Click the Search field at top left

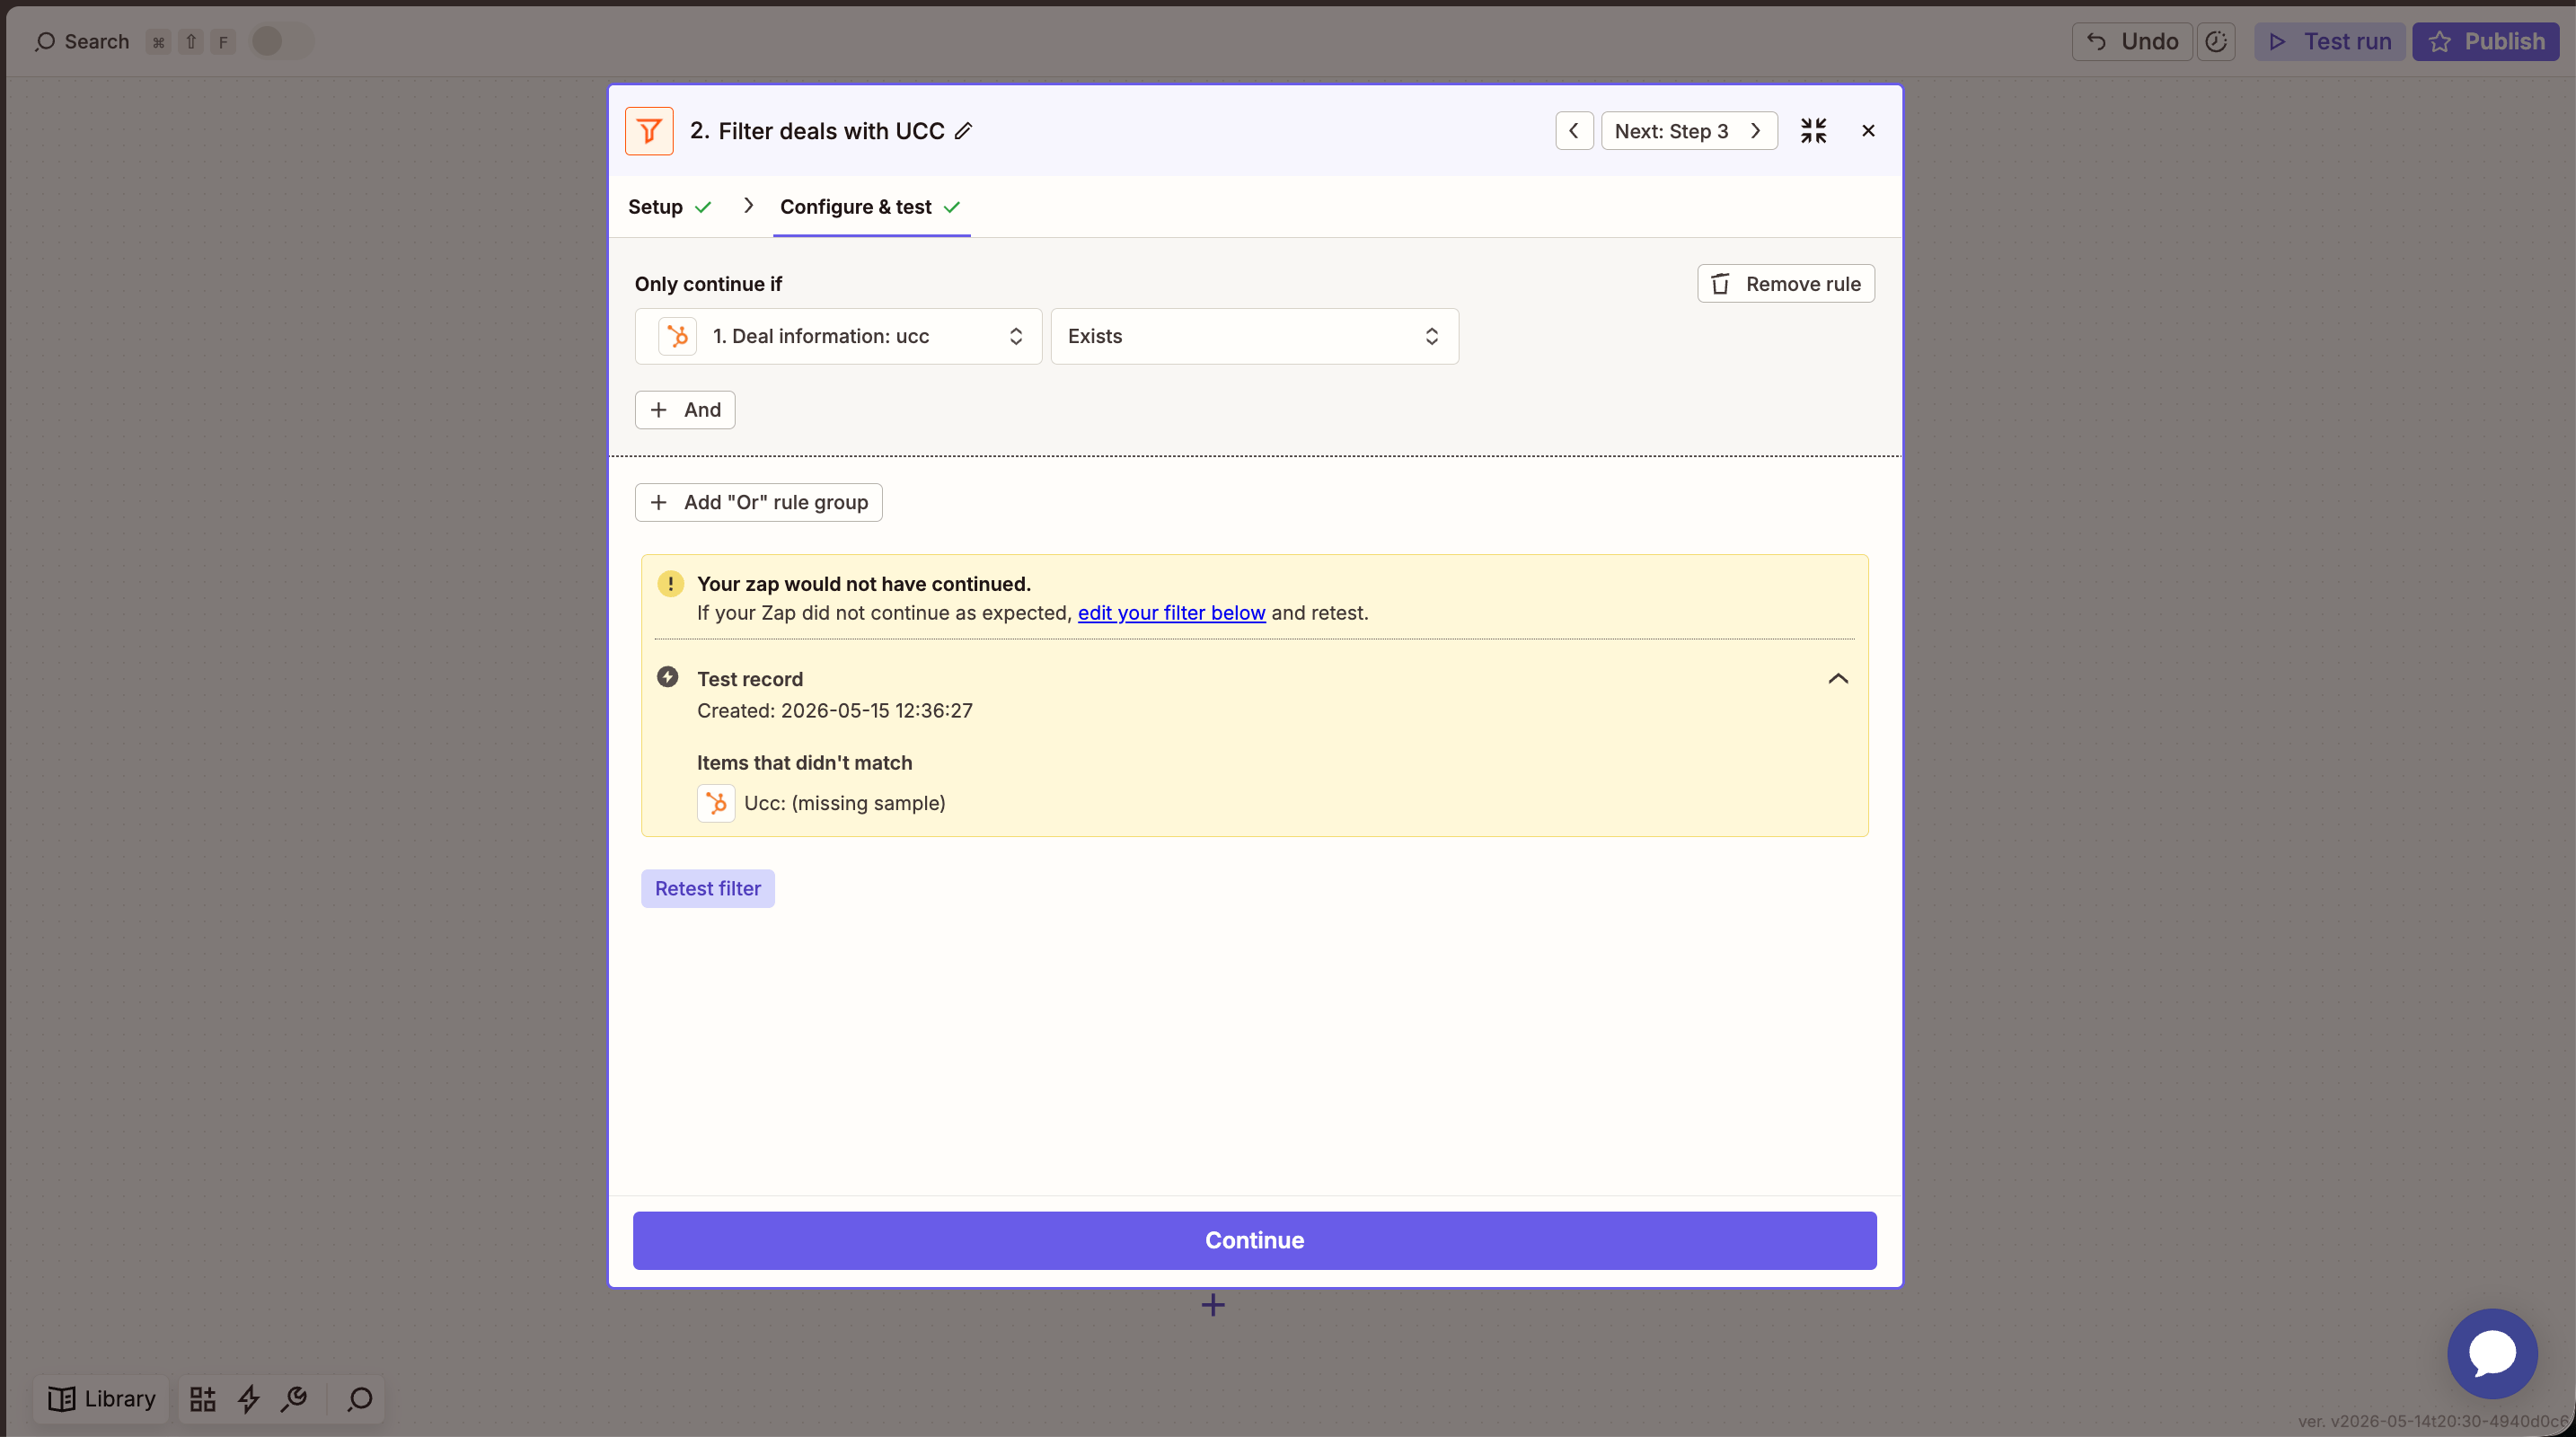click(82, 41)
